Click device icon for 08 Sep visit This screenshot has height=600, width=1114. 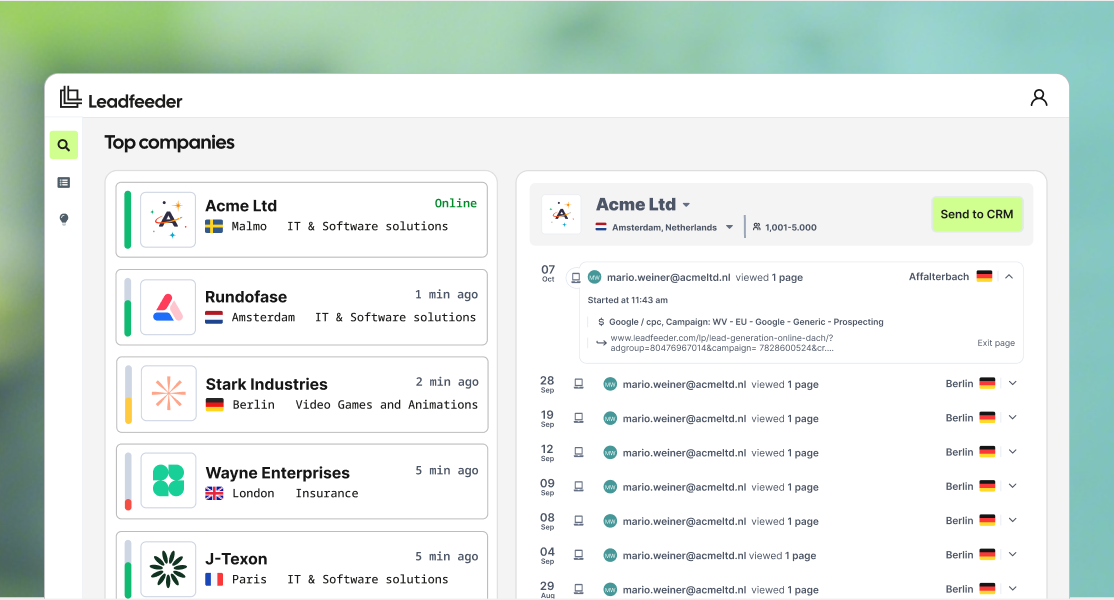tap(578, 520)
